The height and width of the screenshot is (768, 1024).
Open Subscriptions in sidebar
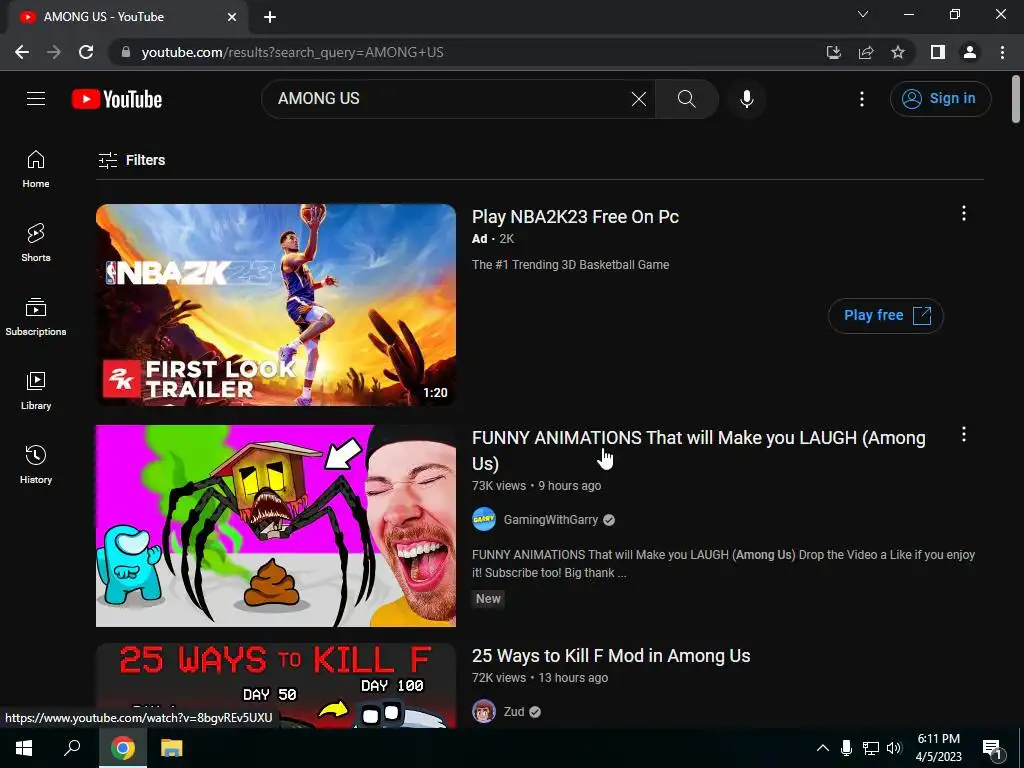36,317
